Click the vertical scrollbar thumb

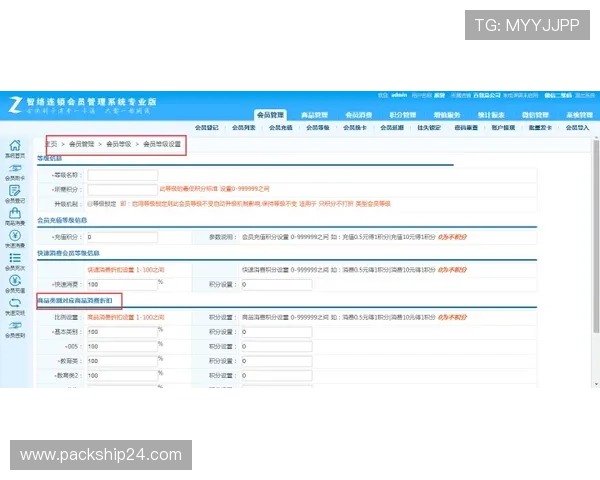[596, 236]
